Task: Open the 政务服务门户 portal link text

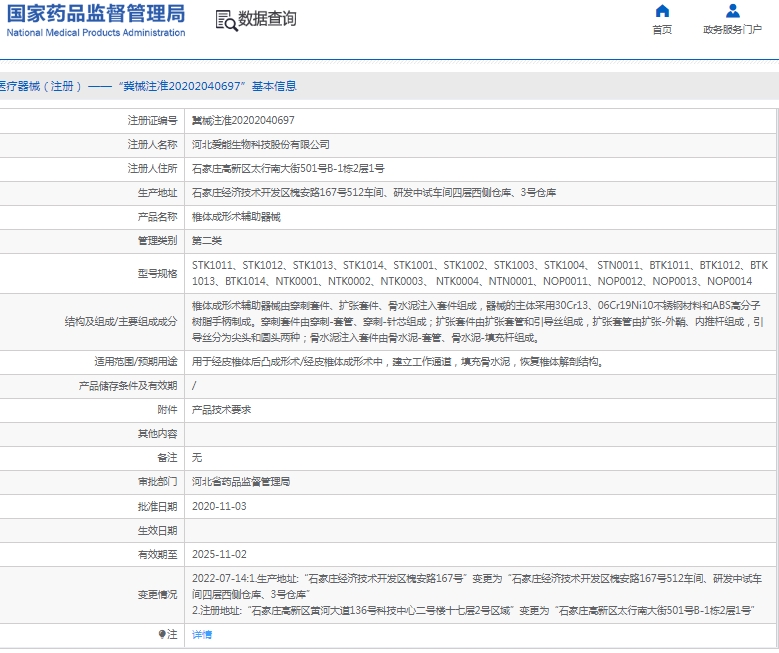Action: 732,30
